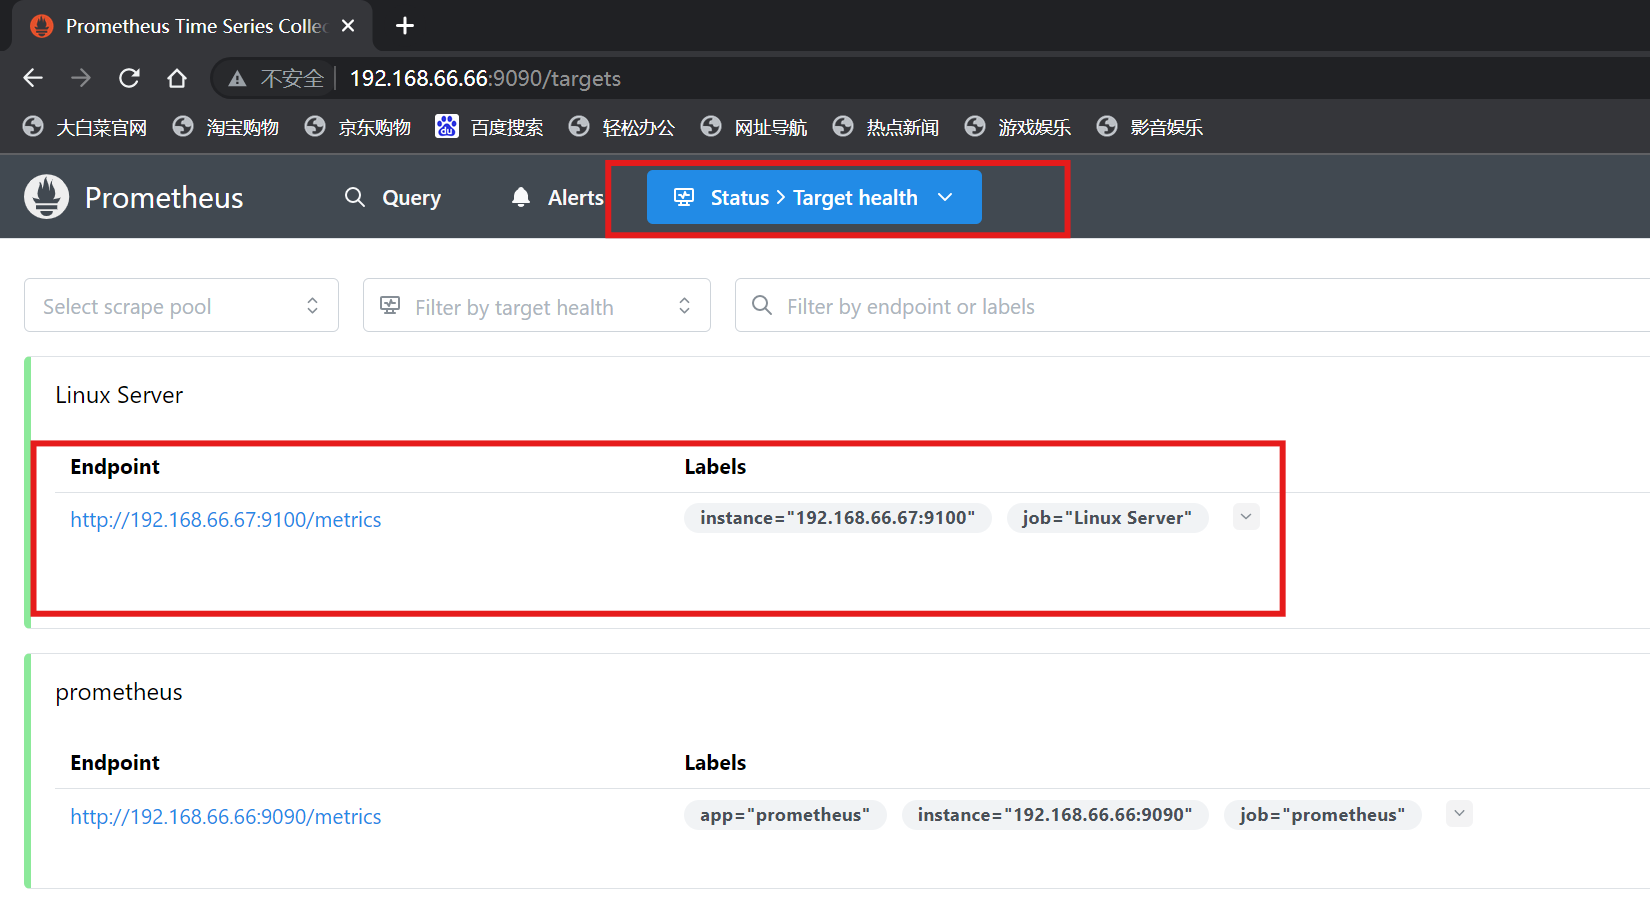Open the Filter by target health dropdown
This screenshot has height=904, width=1650.
pyautogui.click(x=537, y=305)
